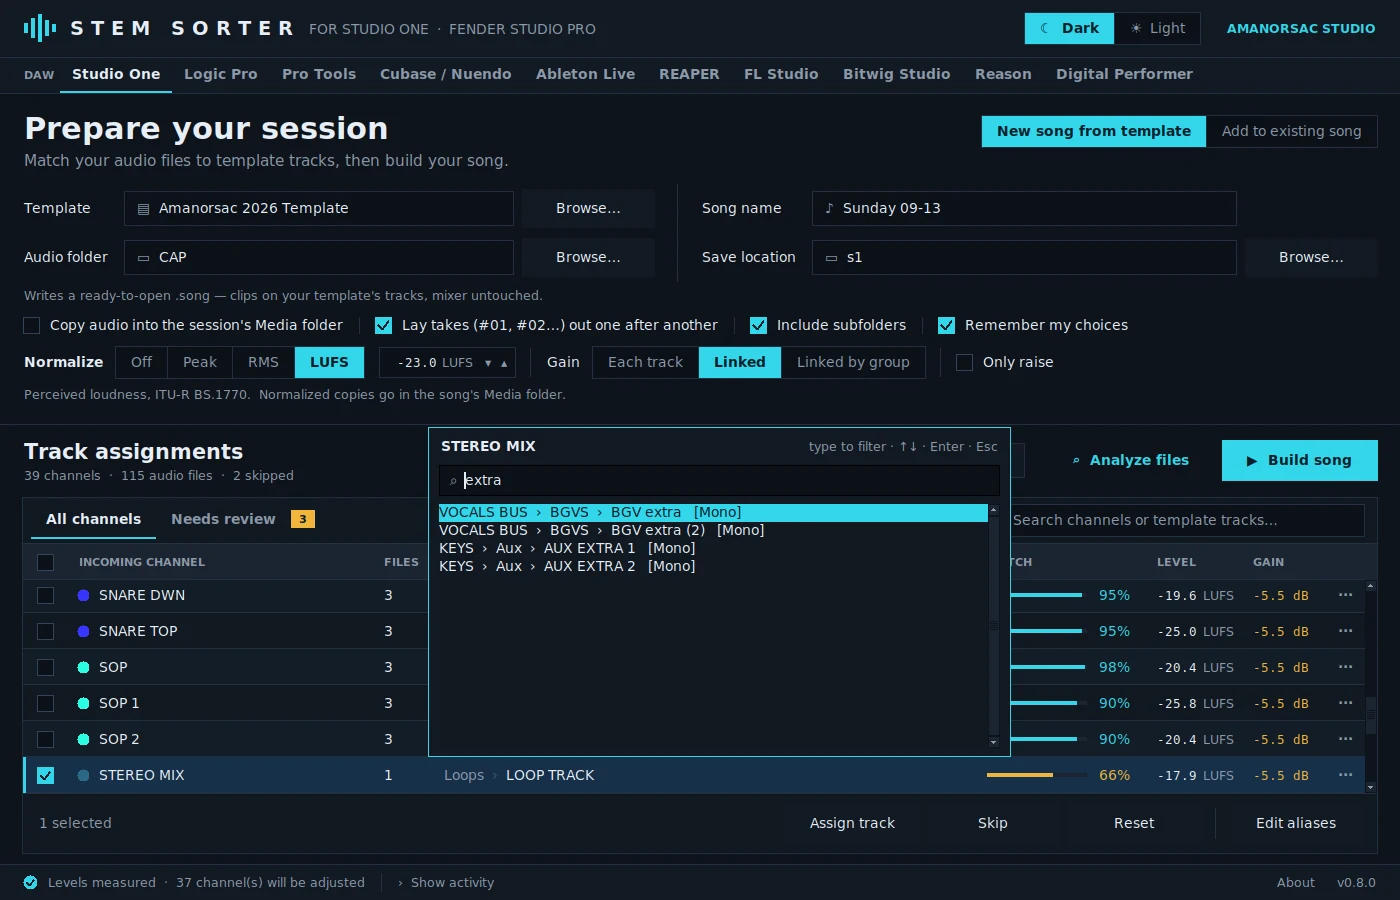Toggle the Remember my choices checkbox
1400x900 pixels.
[946, 325]
